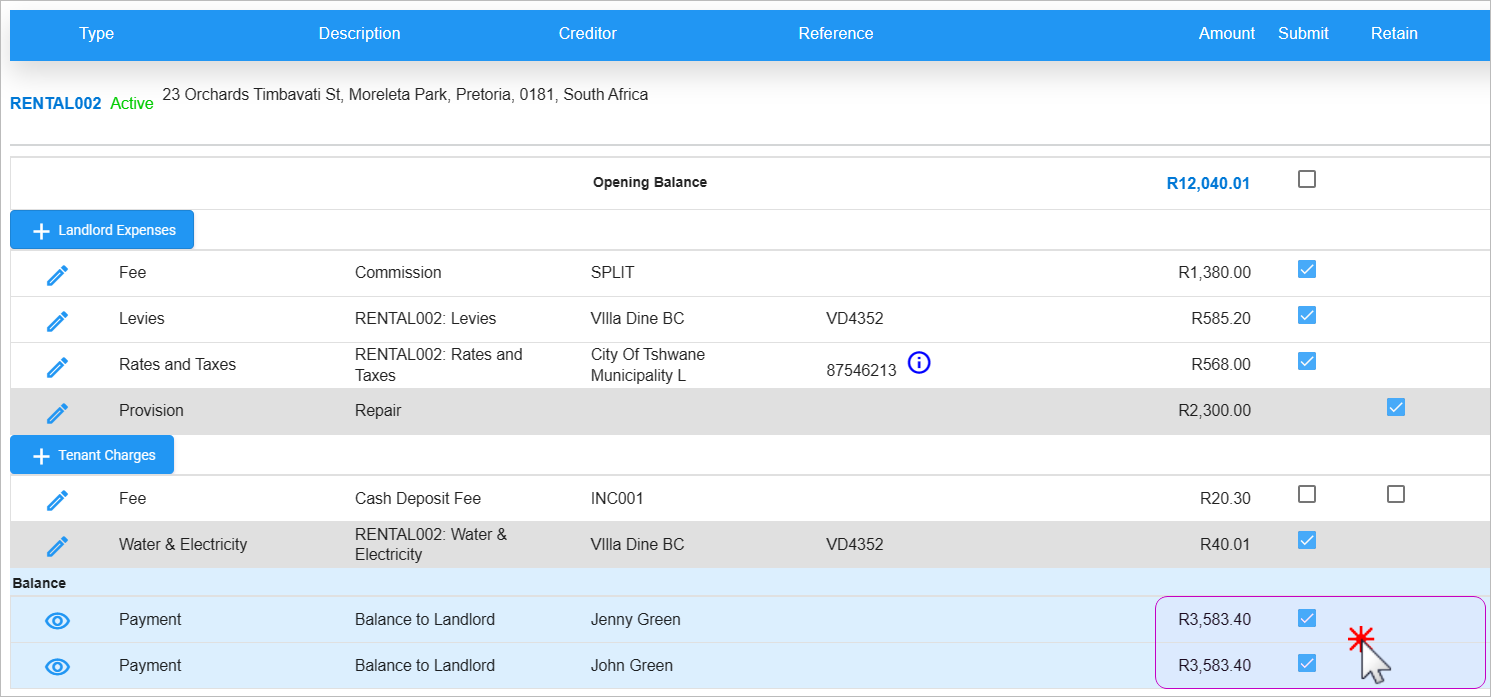Click the R40.01 amount
Viewport: 1491px width, 697px height.
[1226, 545]
